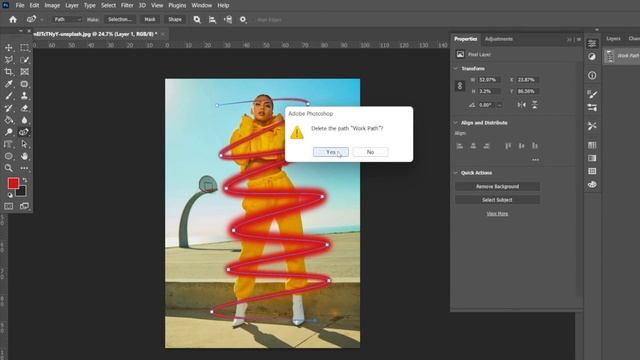Select the Path Selection arrow tool
The image size is (640, 360).
[24, 144]
